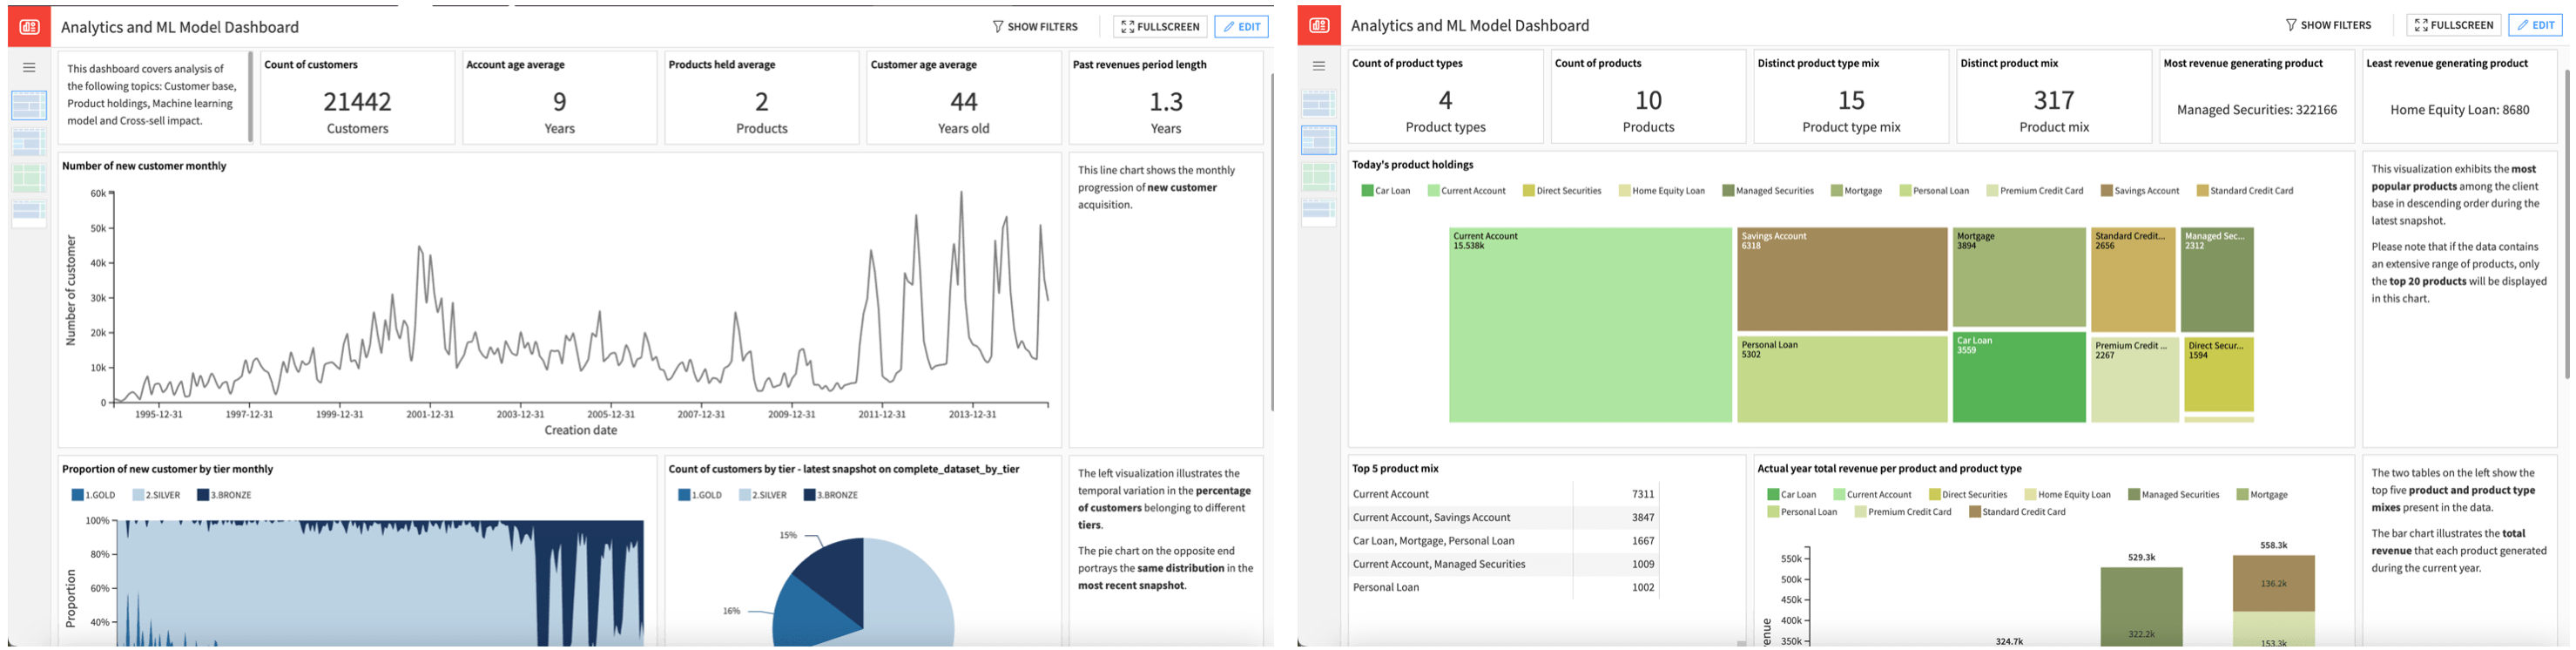Click Personal Loan 5302 treemap block
This screenshot has width=2576, height=650.
tap(1843, 379)
